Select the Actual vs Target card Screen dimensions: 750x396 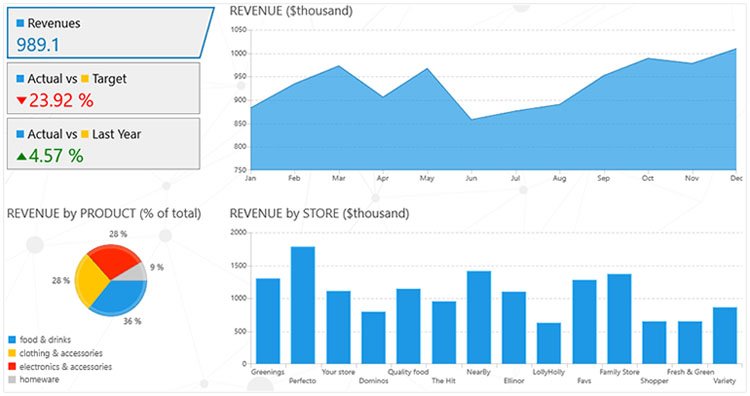point(103,88)
